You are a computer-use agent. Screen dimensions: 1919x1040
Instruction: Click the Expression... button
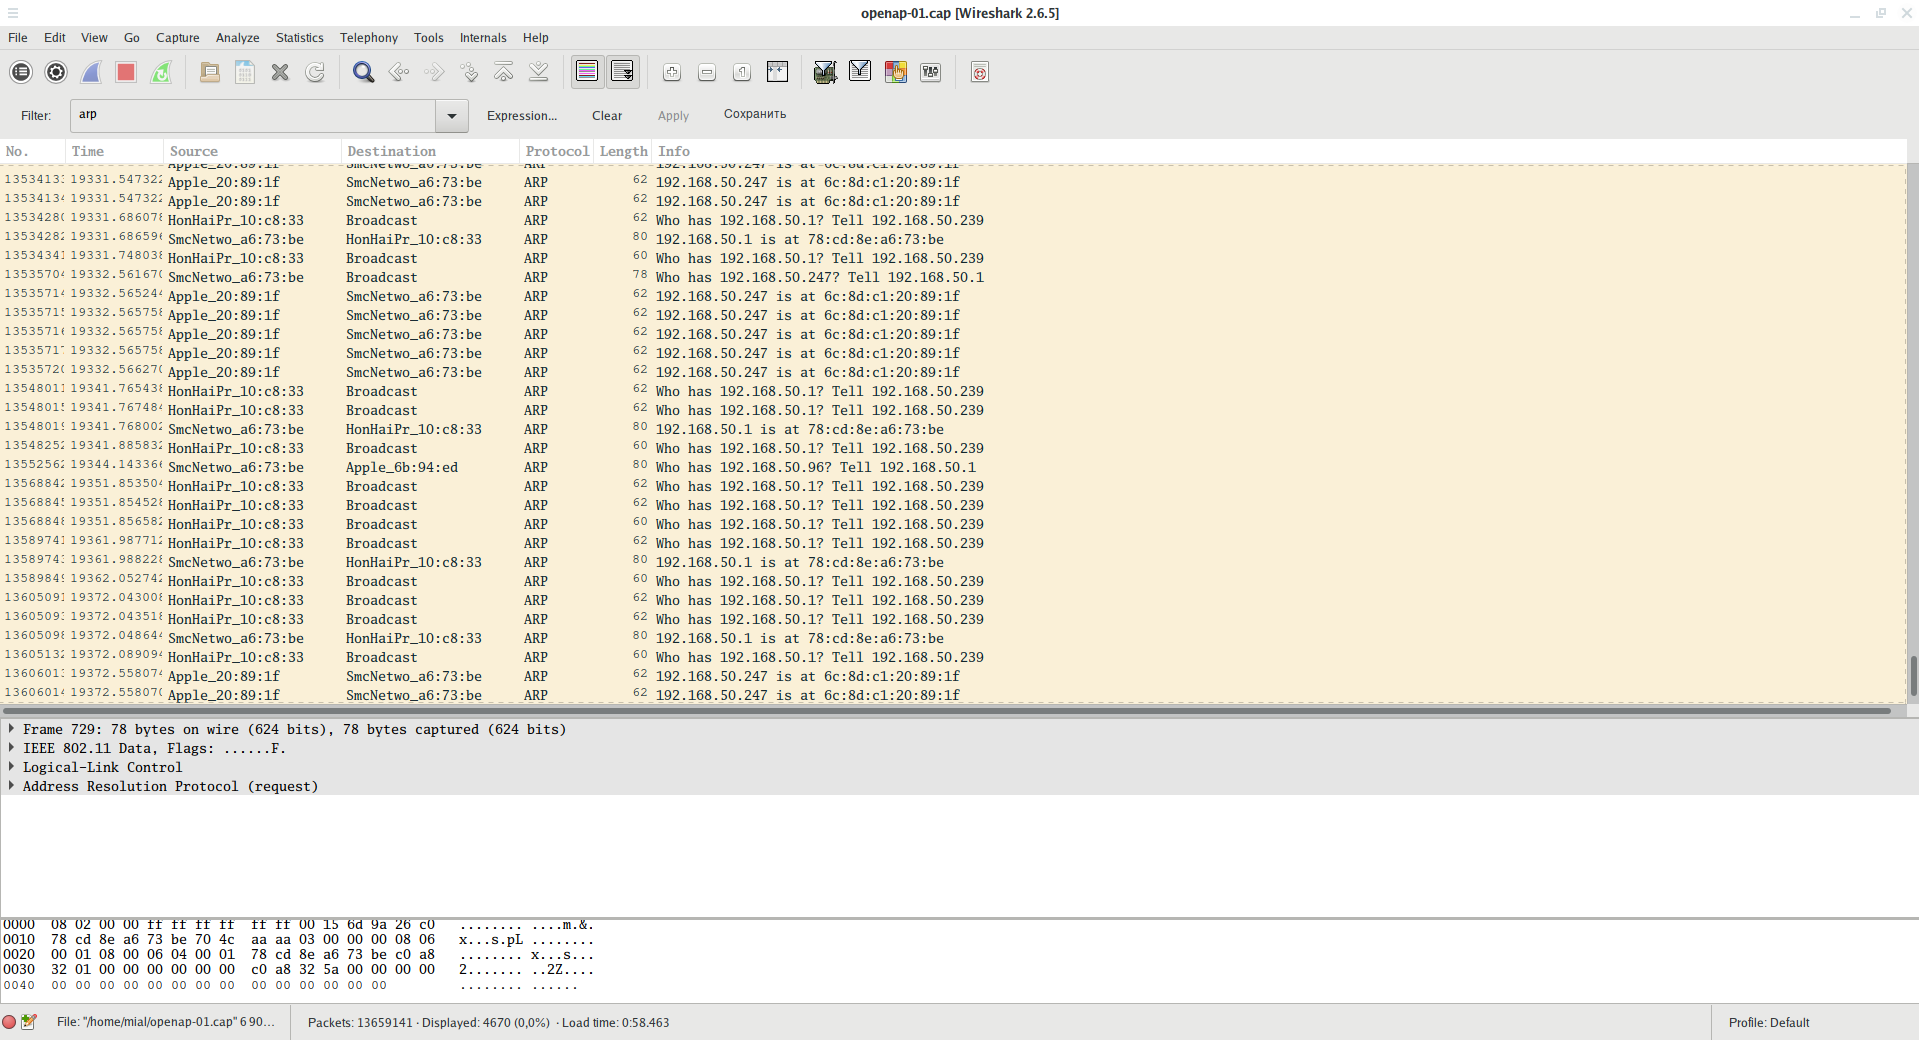click(521, 116)
